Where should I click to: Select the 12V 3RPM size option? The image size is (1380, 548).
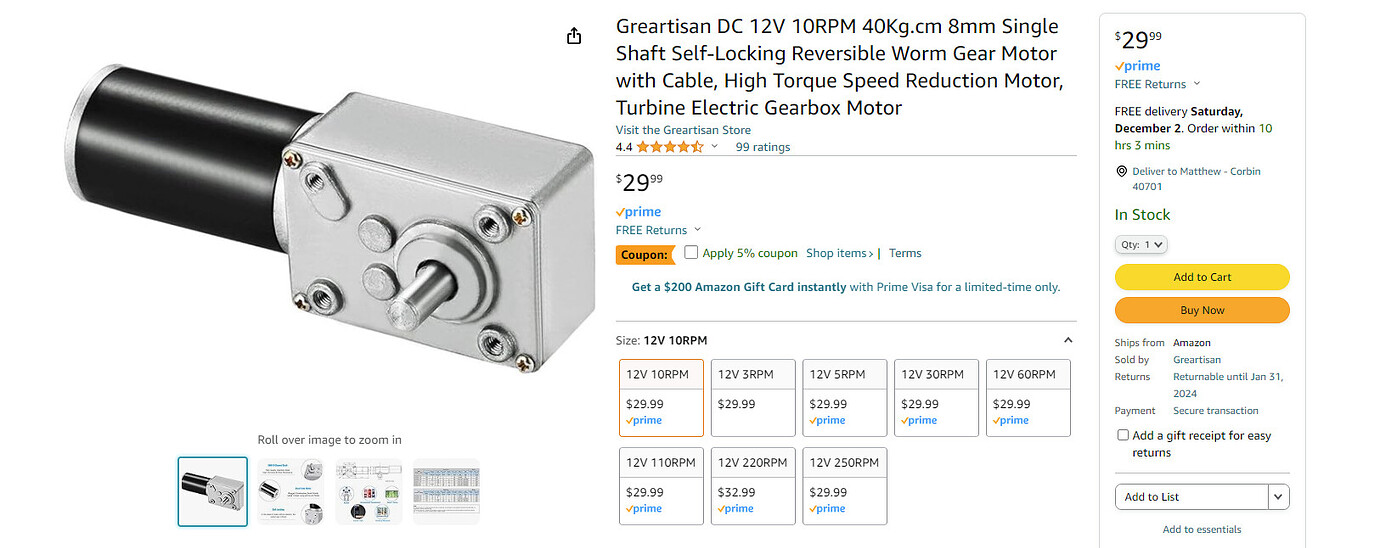(x=753, y=397)
